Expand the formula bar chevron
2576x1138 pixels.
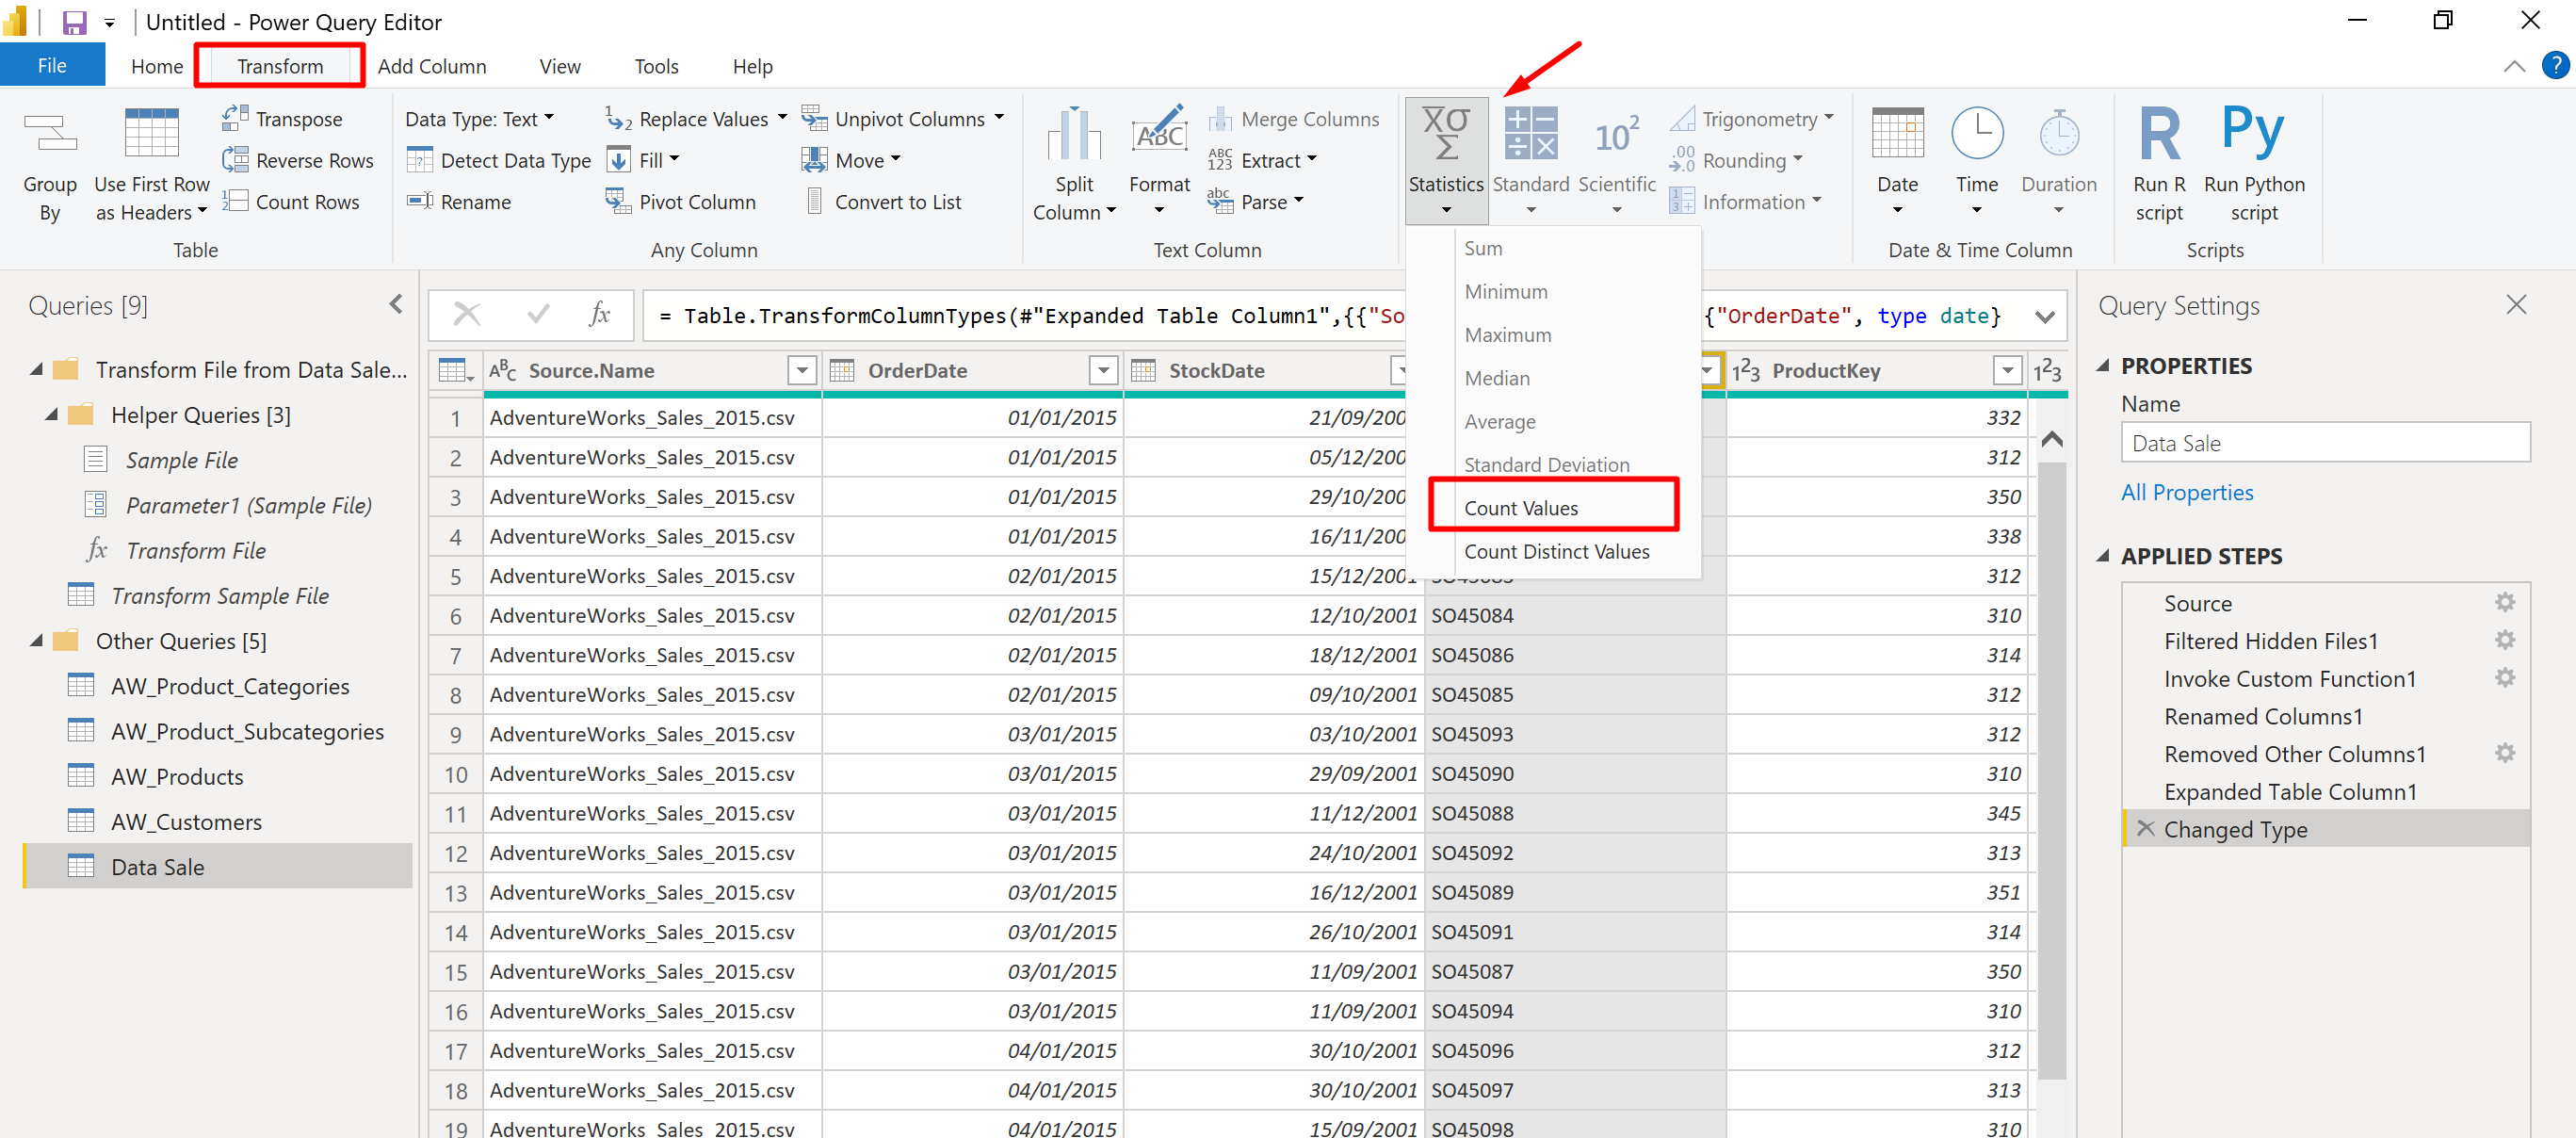click(2045, 316)
